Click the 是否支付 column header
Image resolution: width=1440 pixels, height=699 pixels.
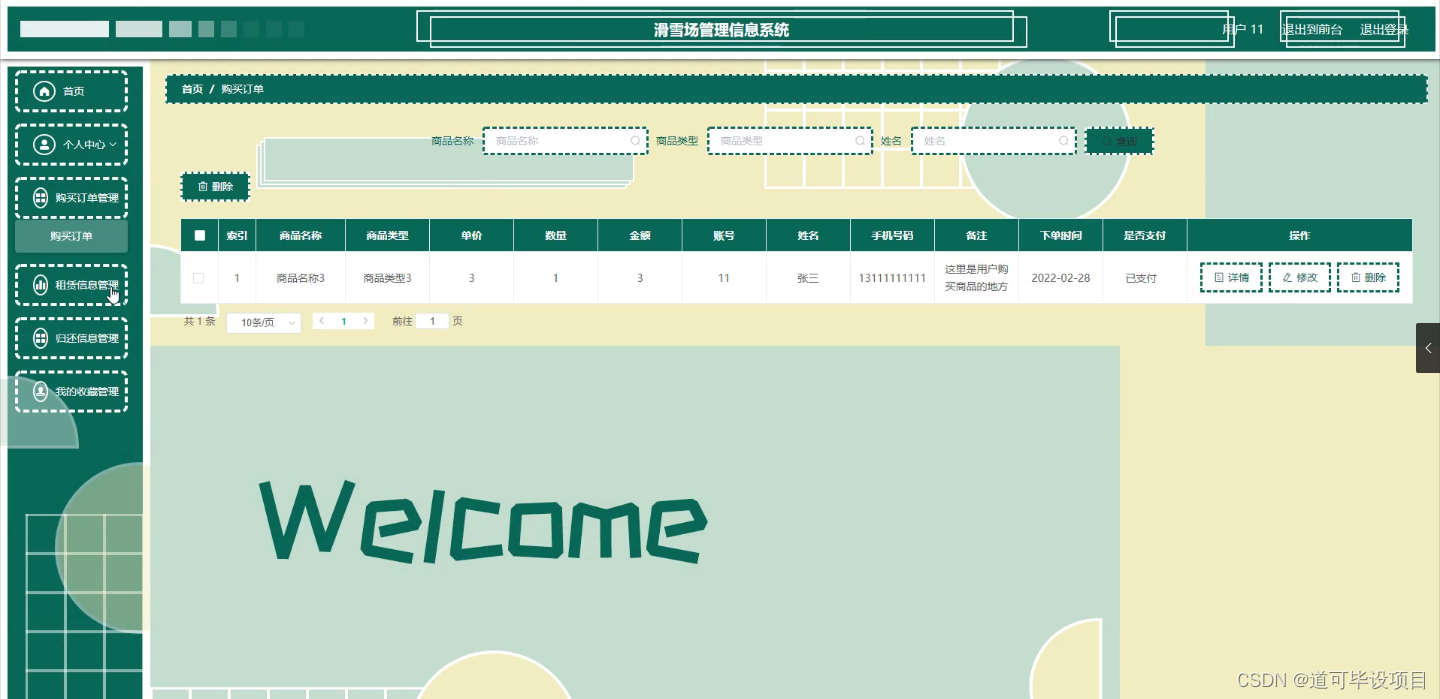pyautogui.click(x=1144, y=235)
